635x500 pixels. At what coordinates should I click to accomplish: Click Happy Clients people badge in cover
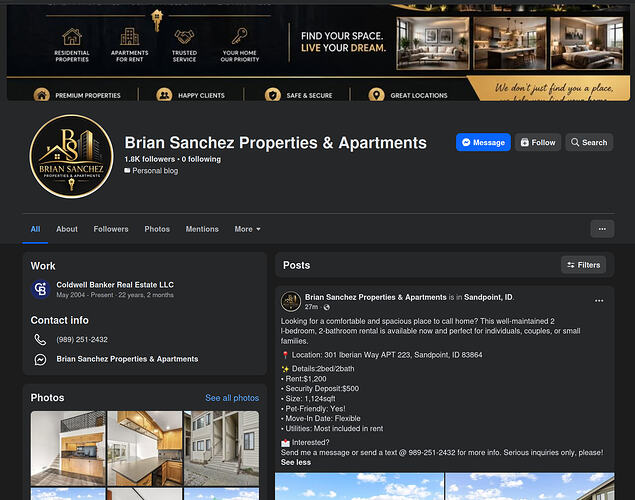click(x=164, y=95)
